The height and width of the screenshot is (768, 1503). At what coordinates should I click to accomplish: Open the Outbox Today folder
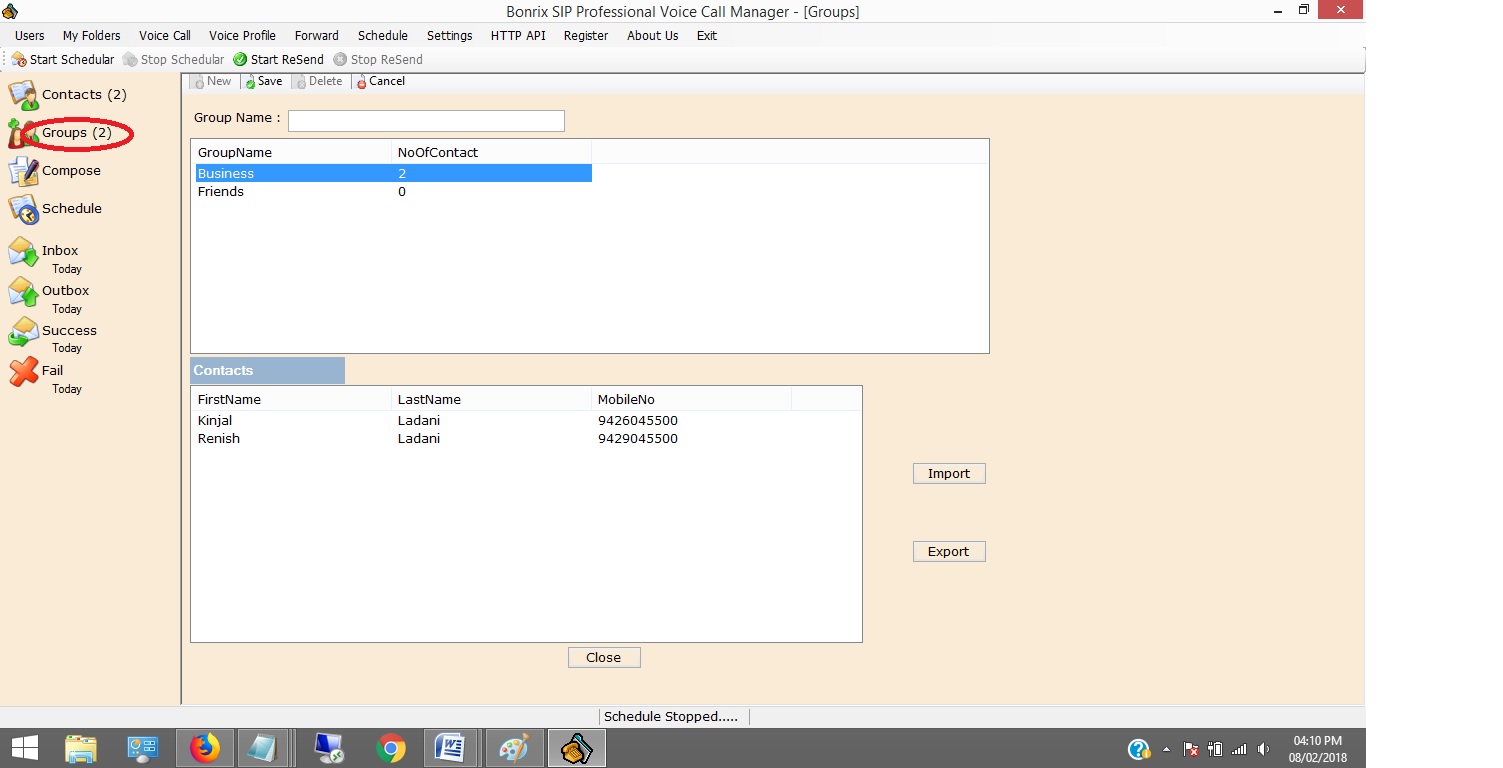click(x=50, y=298)
